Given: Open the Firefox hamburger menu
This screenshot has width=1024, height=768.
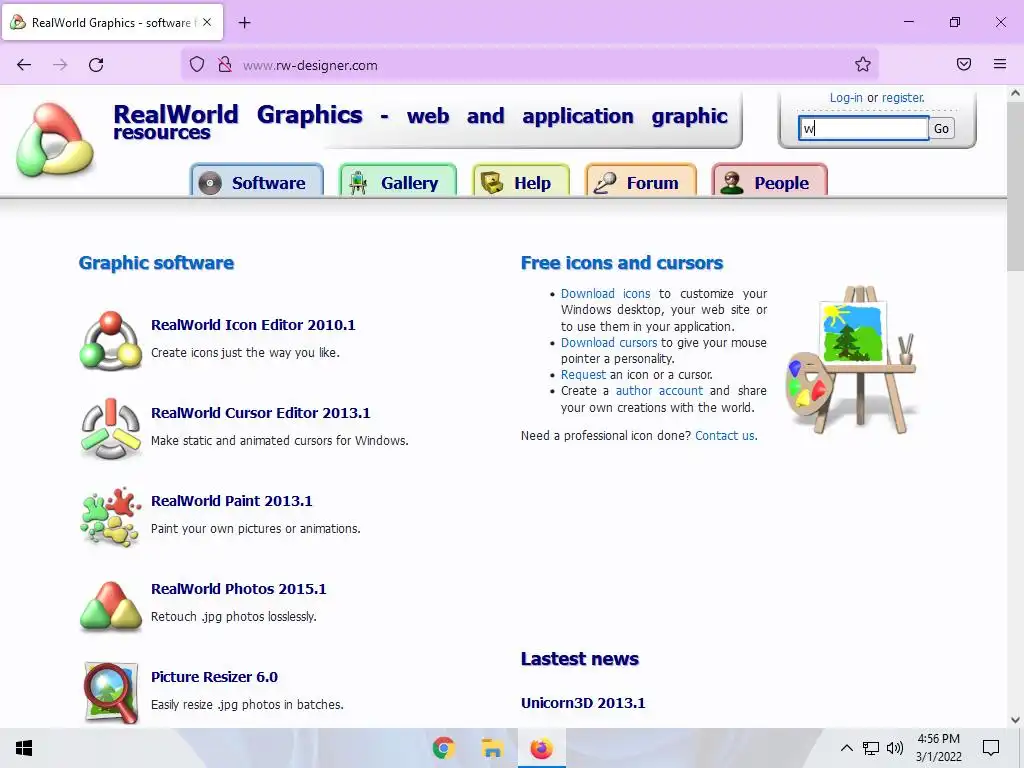Looking at the screenshot, I should click(1000, 64).
